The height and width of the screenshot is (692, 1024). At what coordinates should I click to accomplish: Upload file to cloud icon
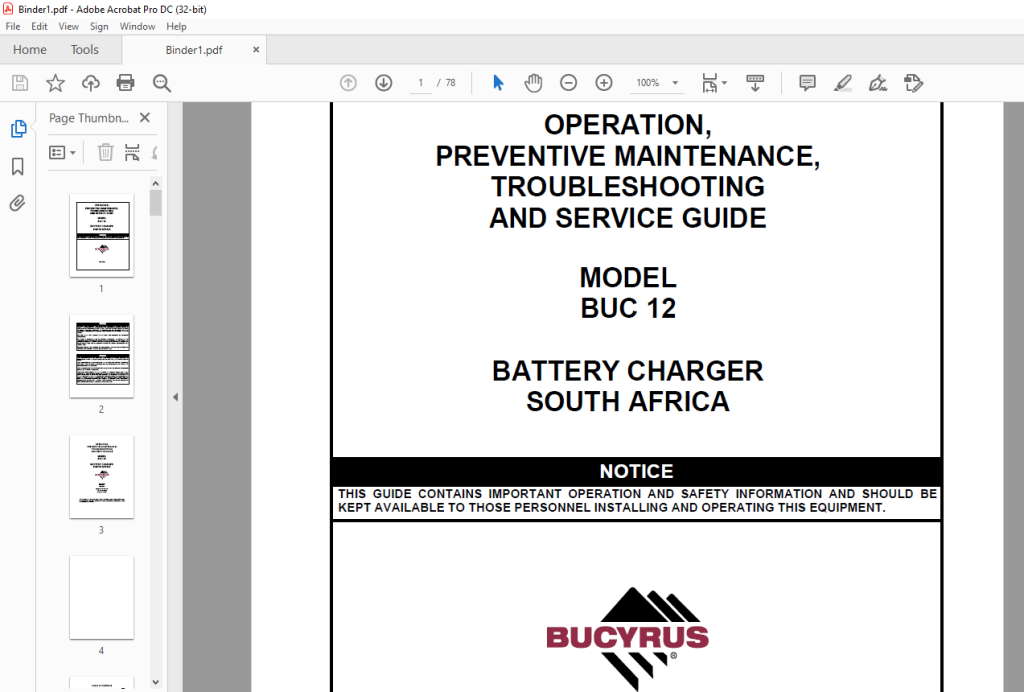90,83
